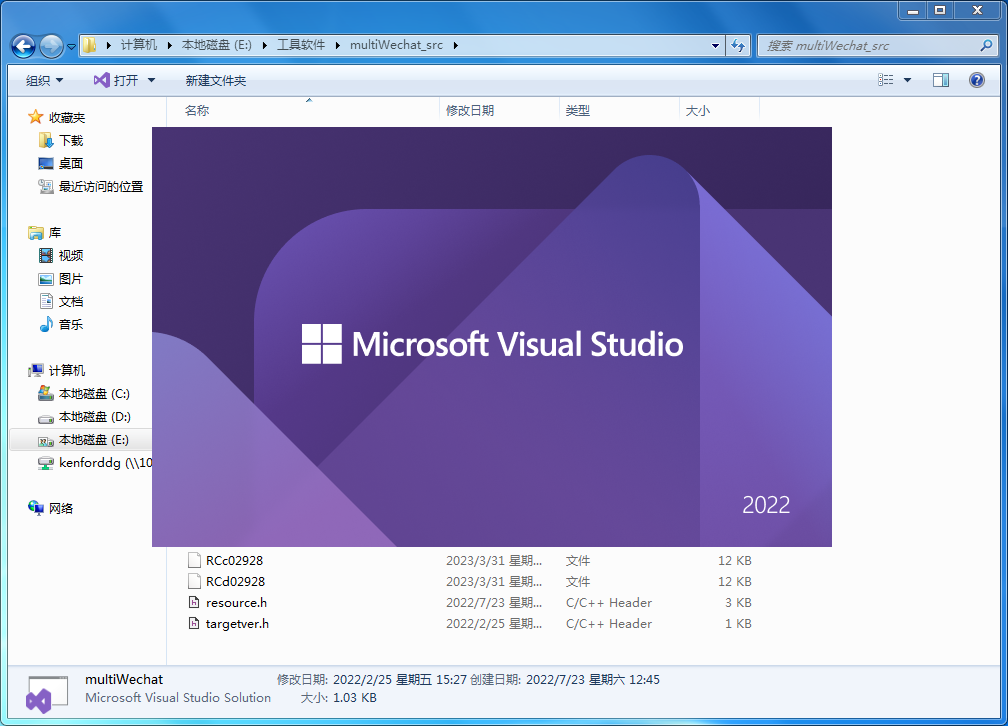Select 本地磁盘 (E:) in the address breadcrumb

(217, 45)
